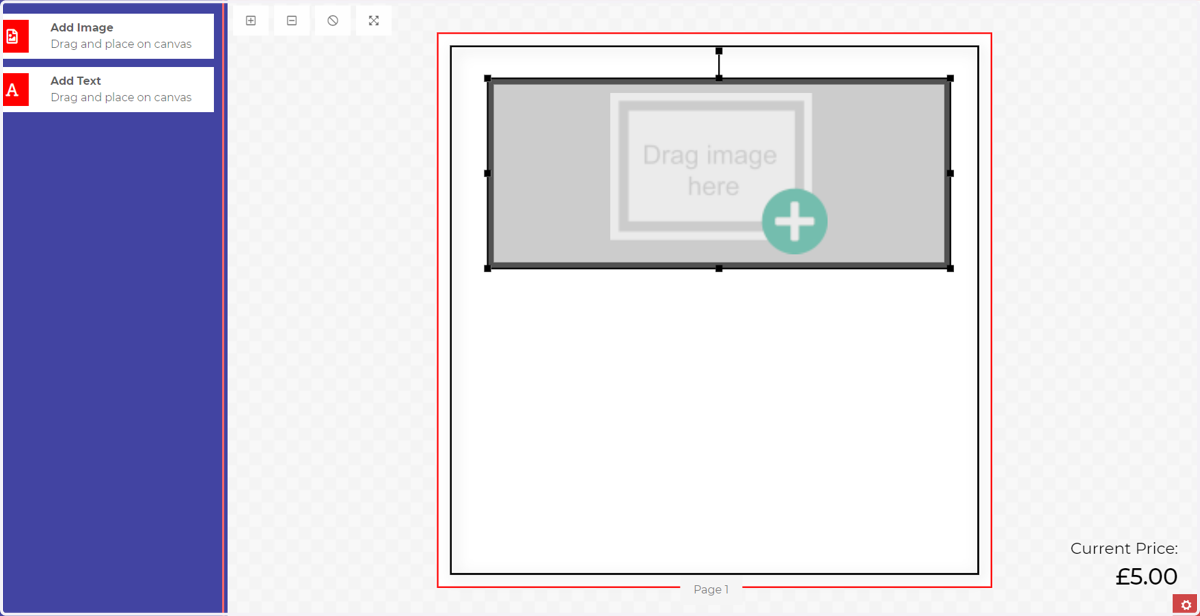The image size is (1200, 616).
Task: Click the rotation handle above image frame
Action: 719,51
